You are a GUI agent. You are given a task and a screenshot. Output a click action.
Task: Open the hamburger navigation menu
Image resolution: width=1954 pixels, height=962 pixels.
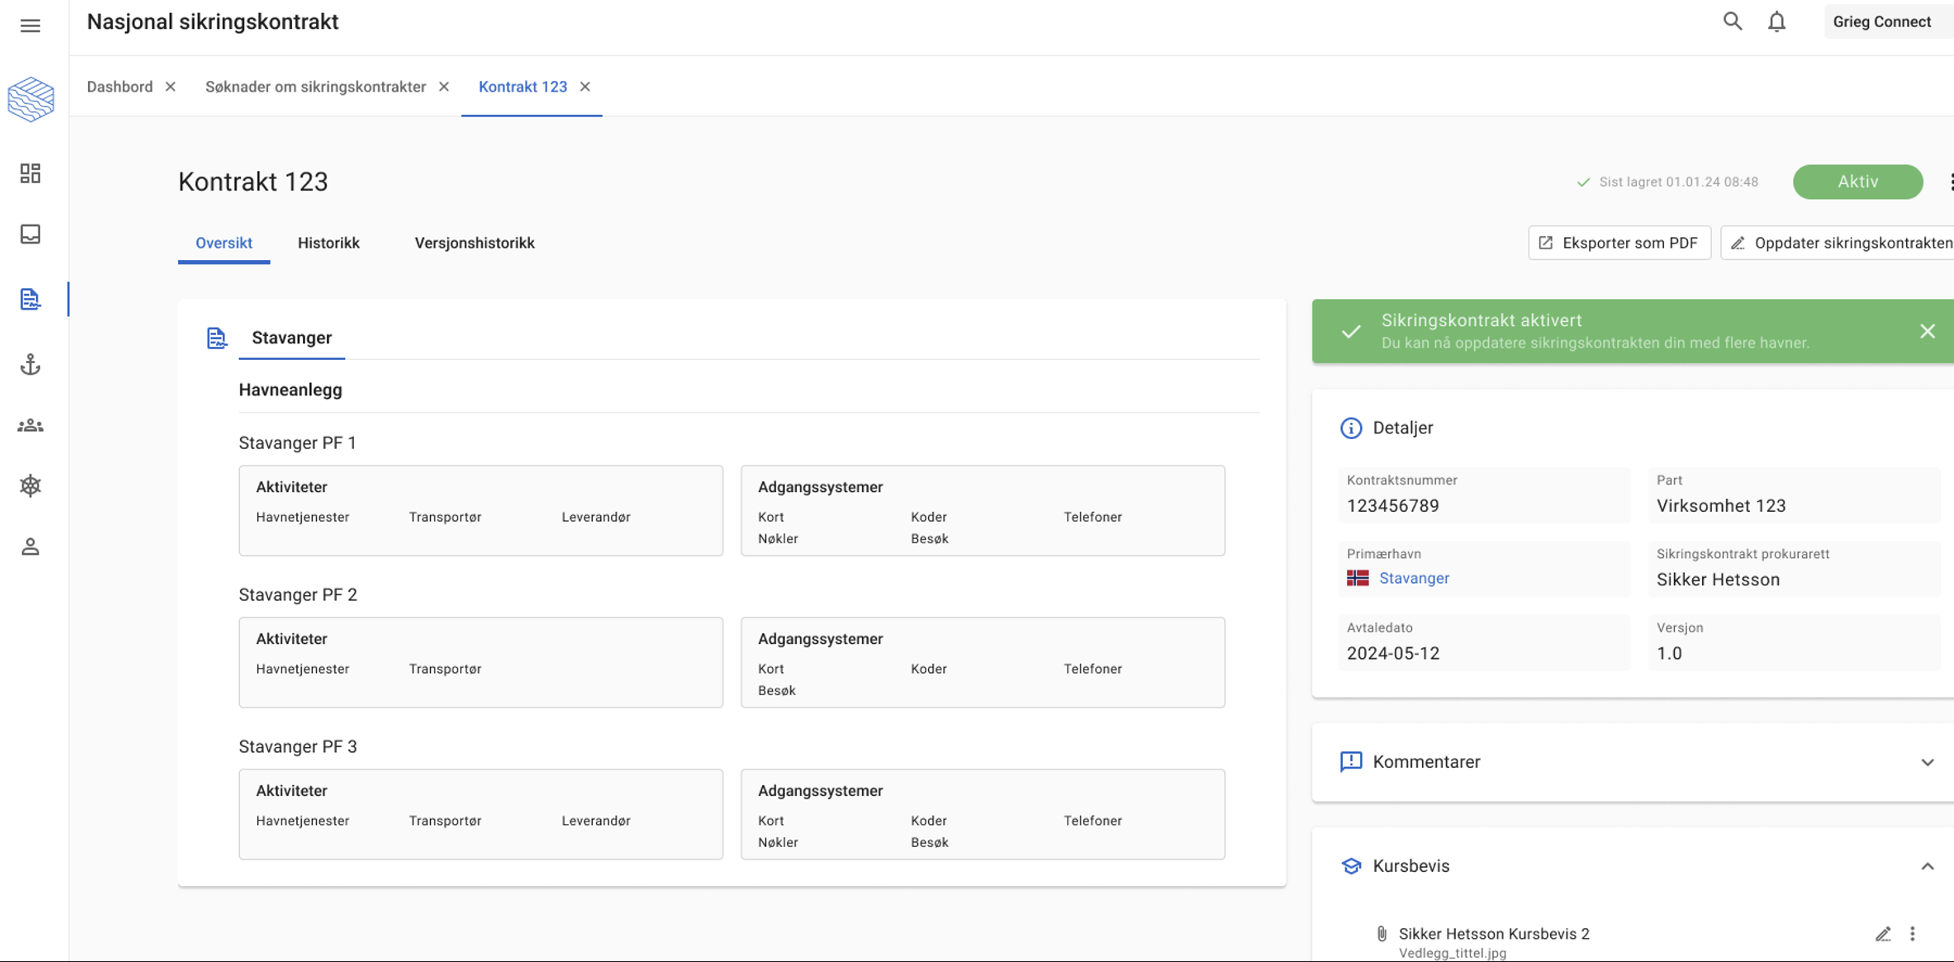30,25
